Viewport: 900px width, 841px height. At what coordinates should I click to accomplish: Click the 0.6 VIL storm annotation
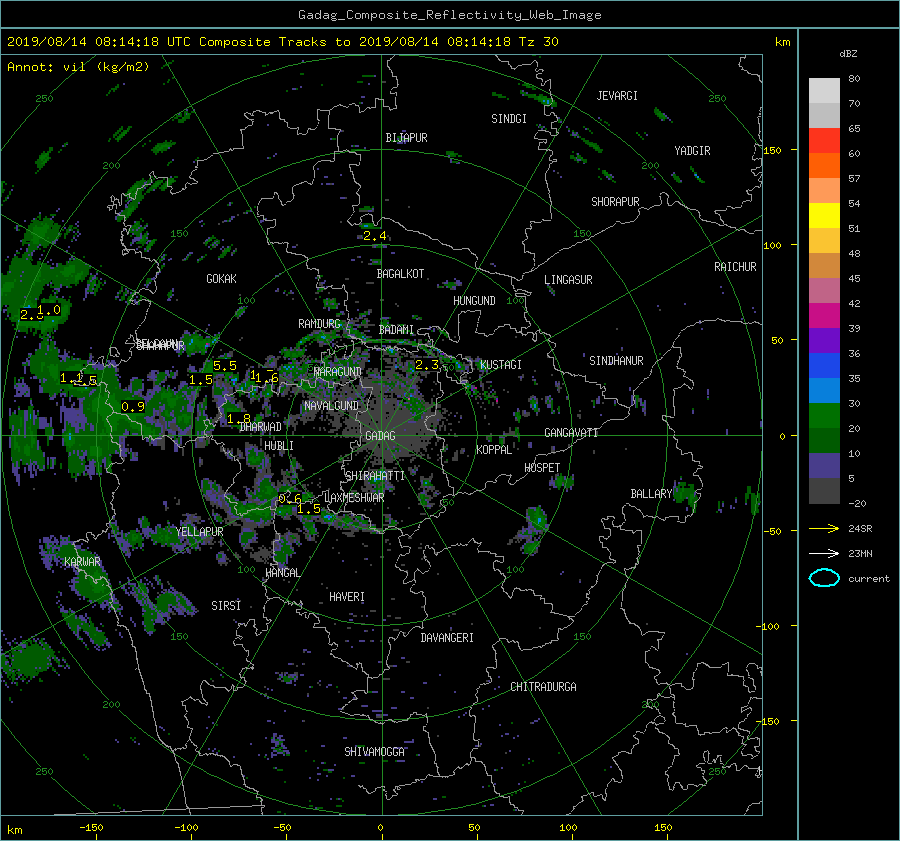click(290, 498)
